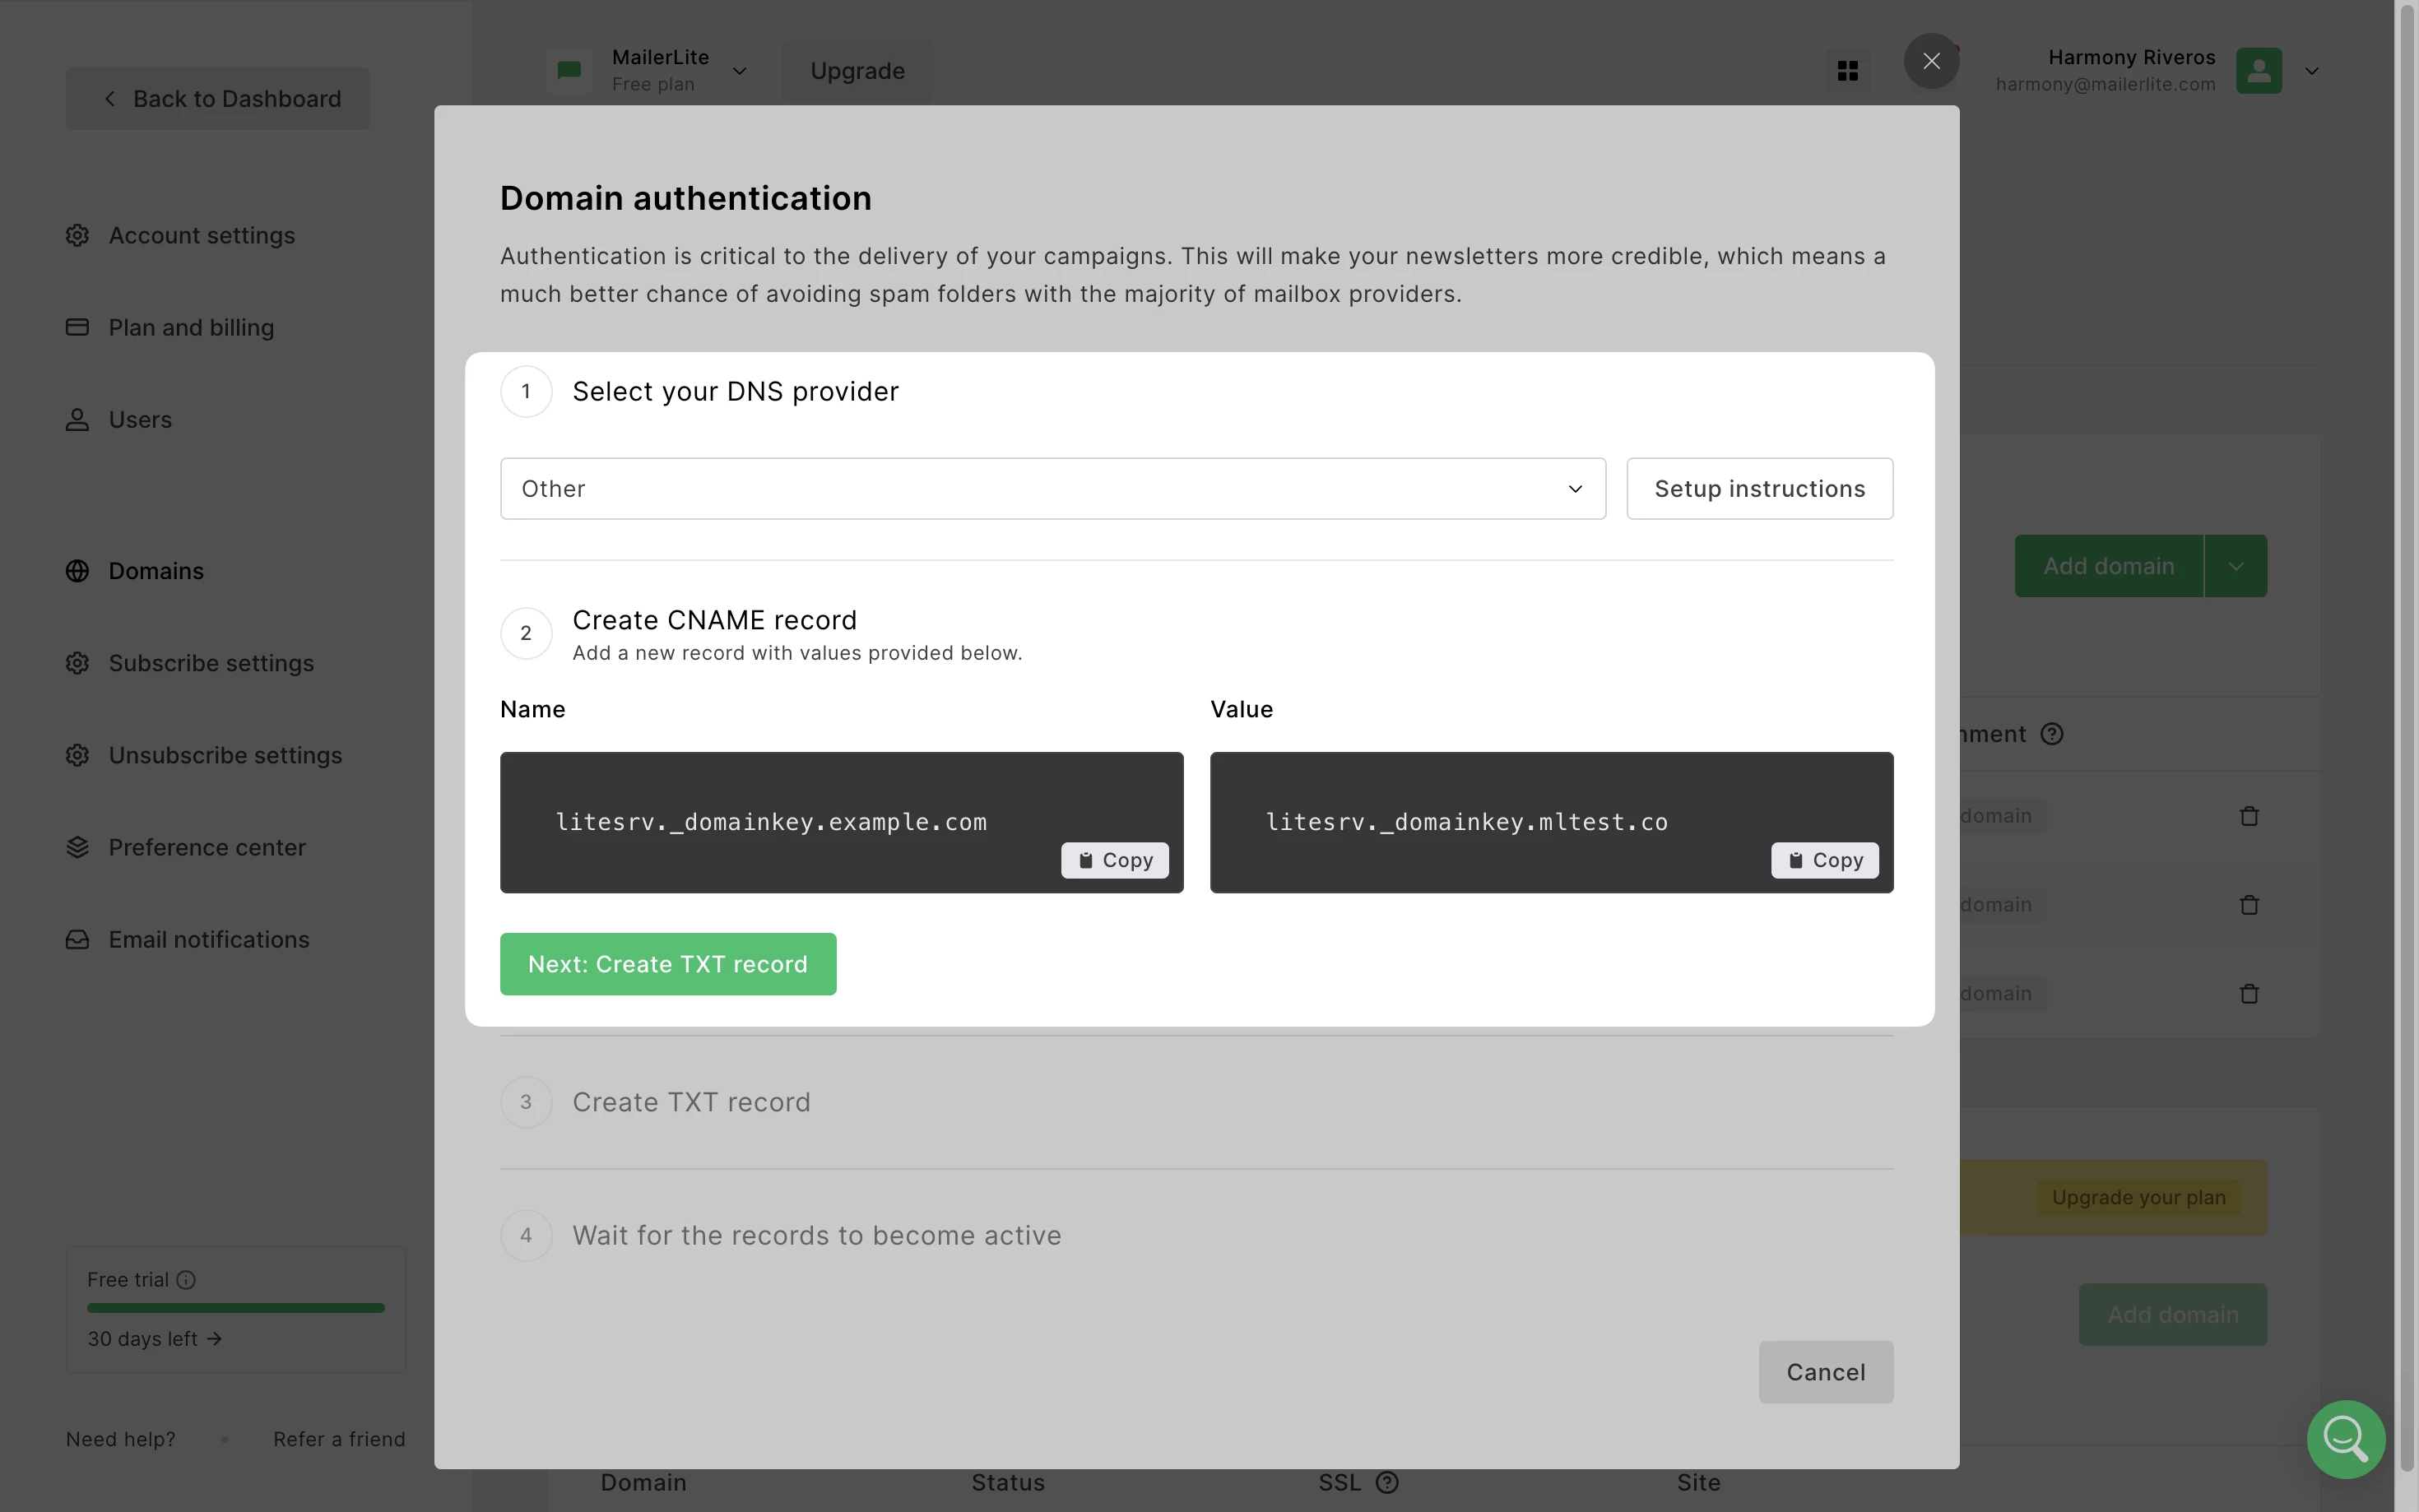Copy the CNAME record Value field
This screenshot has width=2419, height=1512.
[1825, 860]
